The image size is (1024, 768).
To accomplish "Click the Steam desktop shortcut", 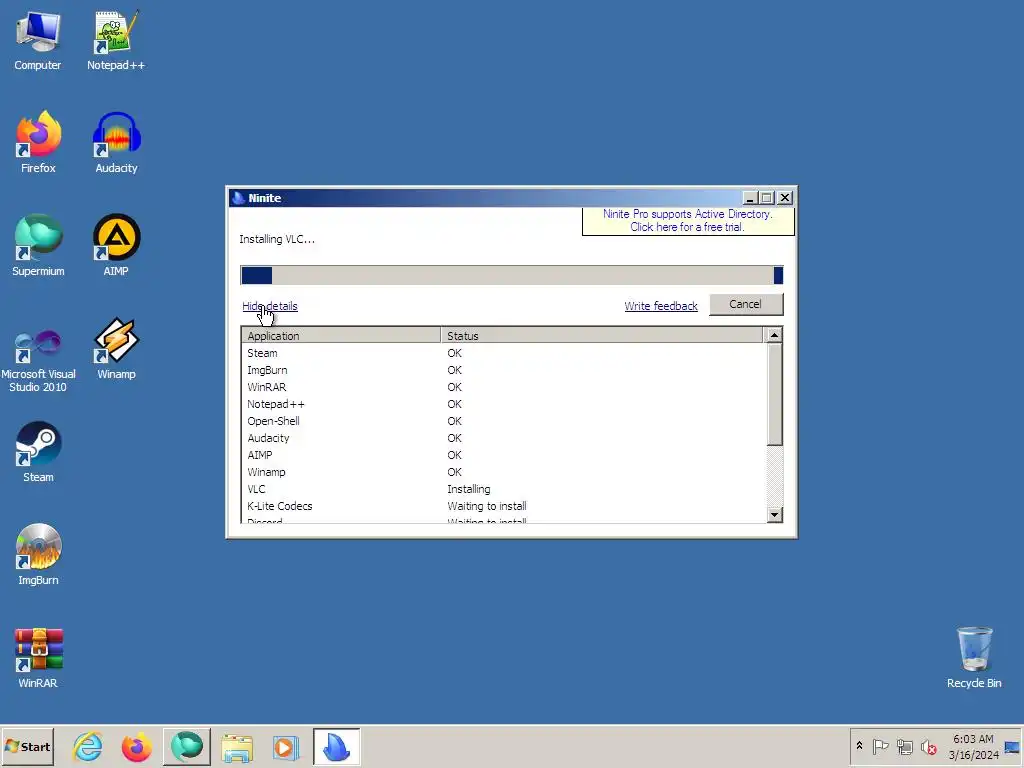I will (x=38, y=452).
